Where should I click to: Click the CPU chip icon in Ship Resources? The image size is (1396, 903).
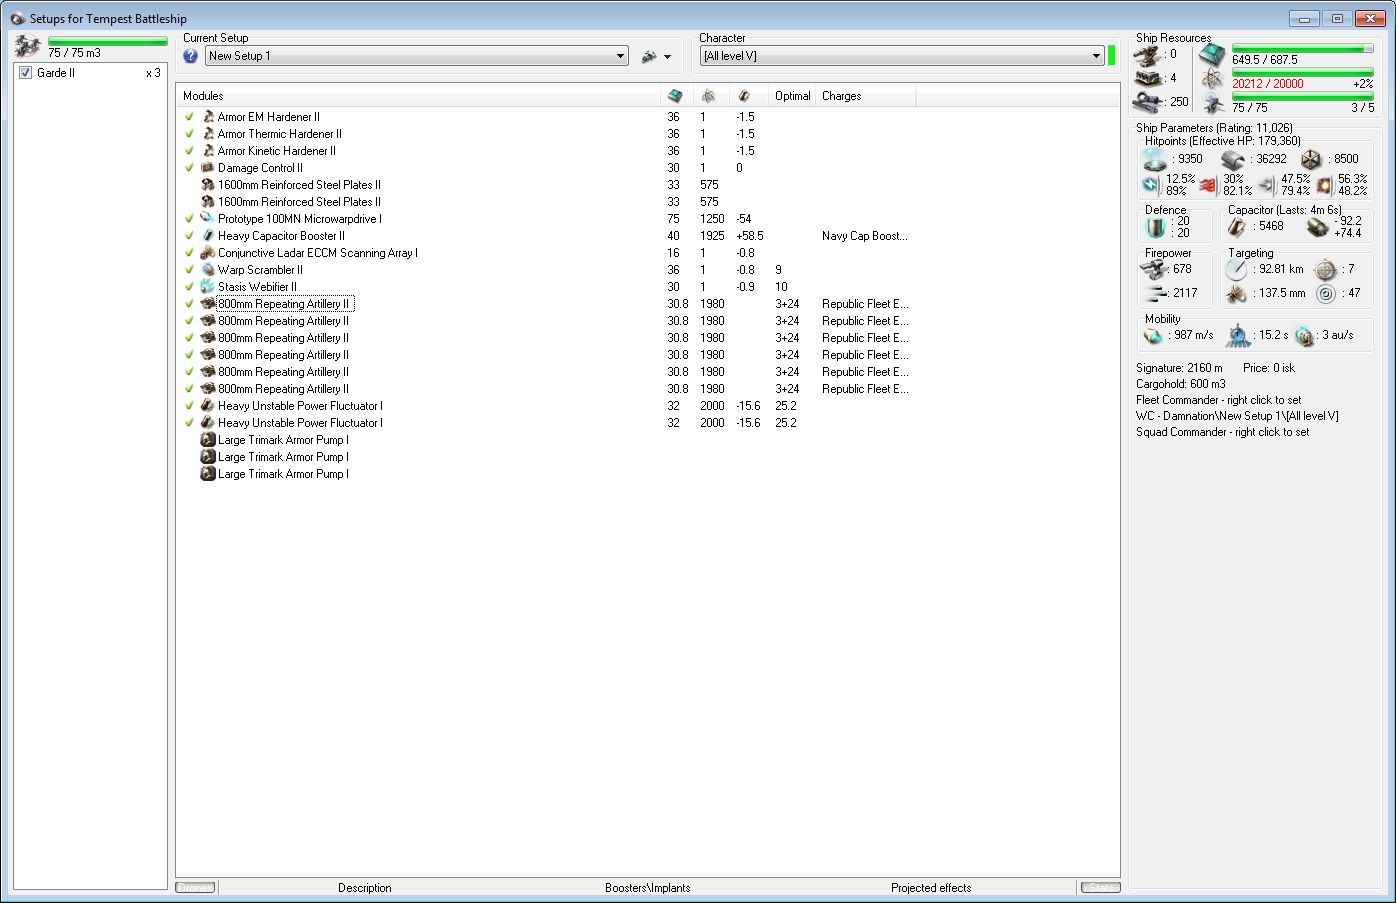[1212, 55]
